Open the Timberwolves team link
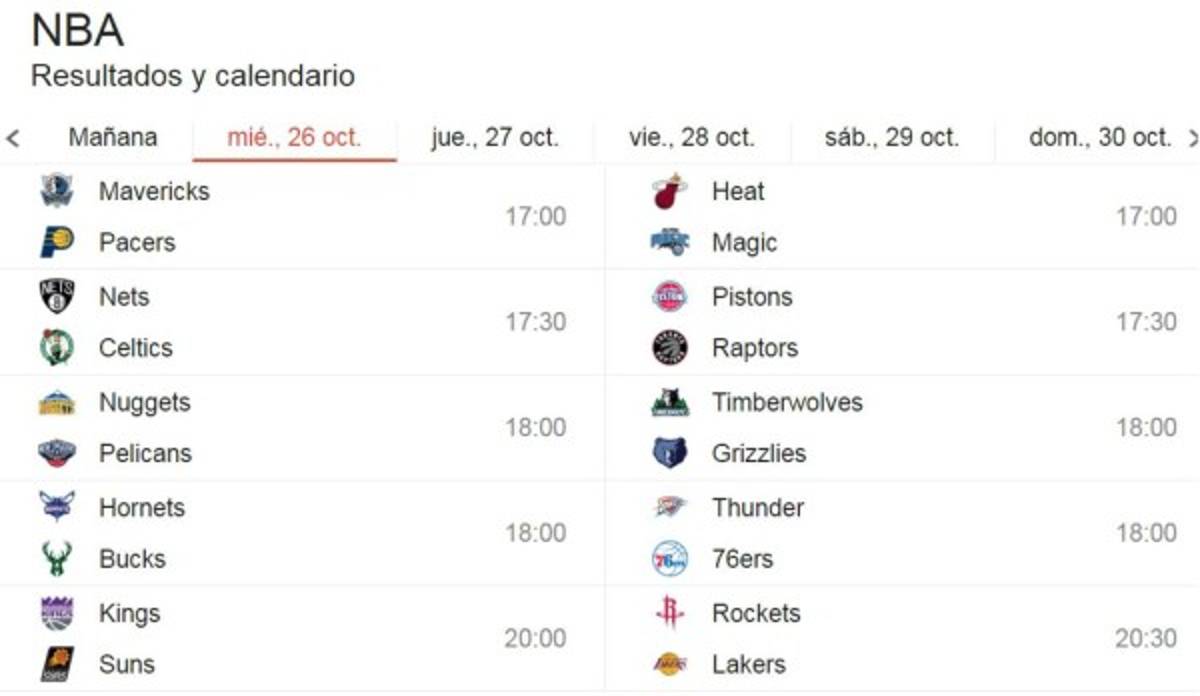Viewport: 1200px width, 696px height. coord(786,402)
